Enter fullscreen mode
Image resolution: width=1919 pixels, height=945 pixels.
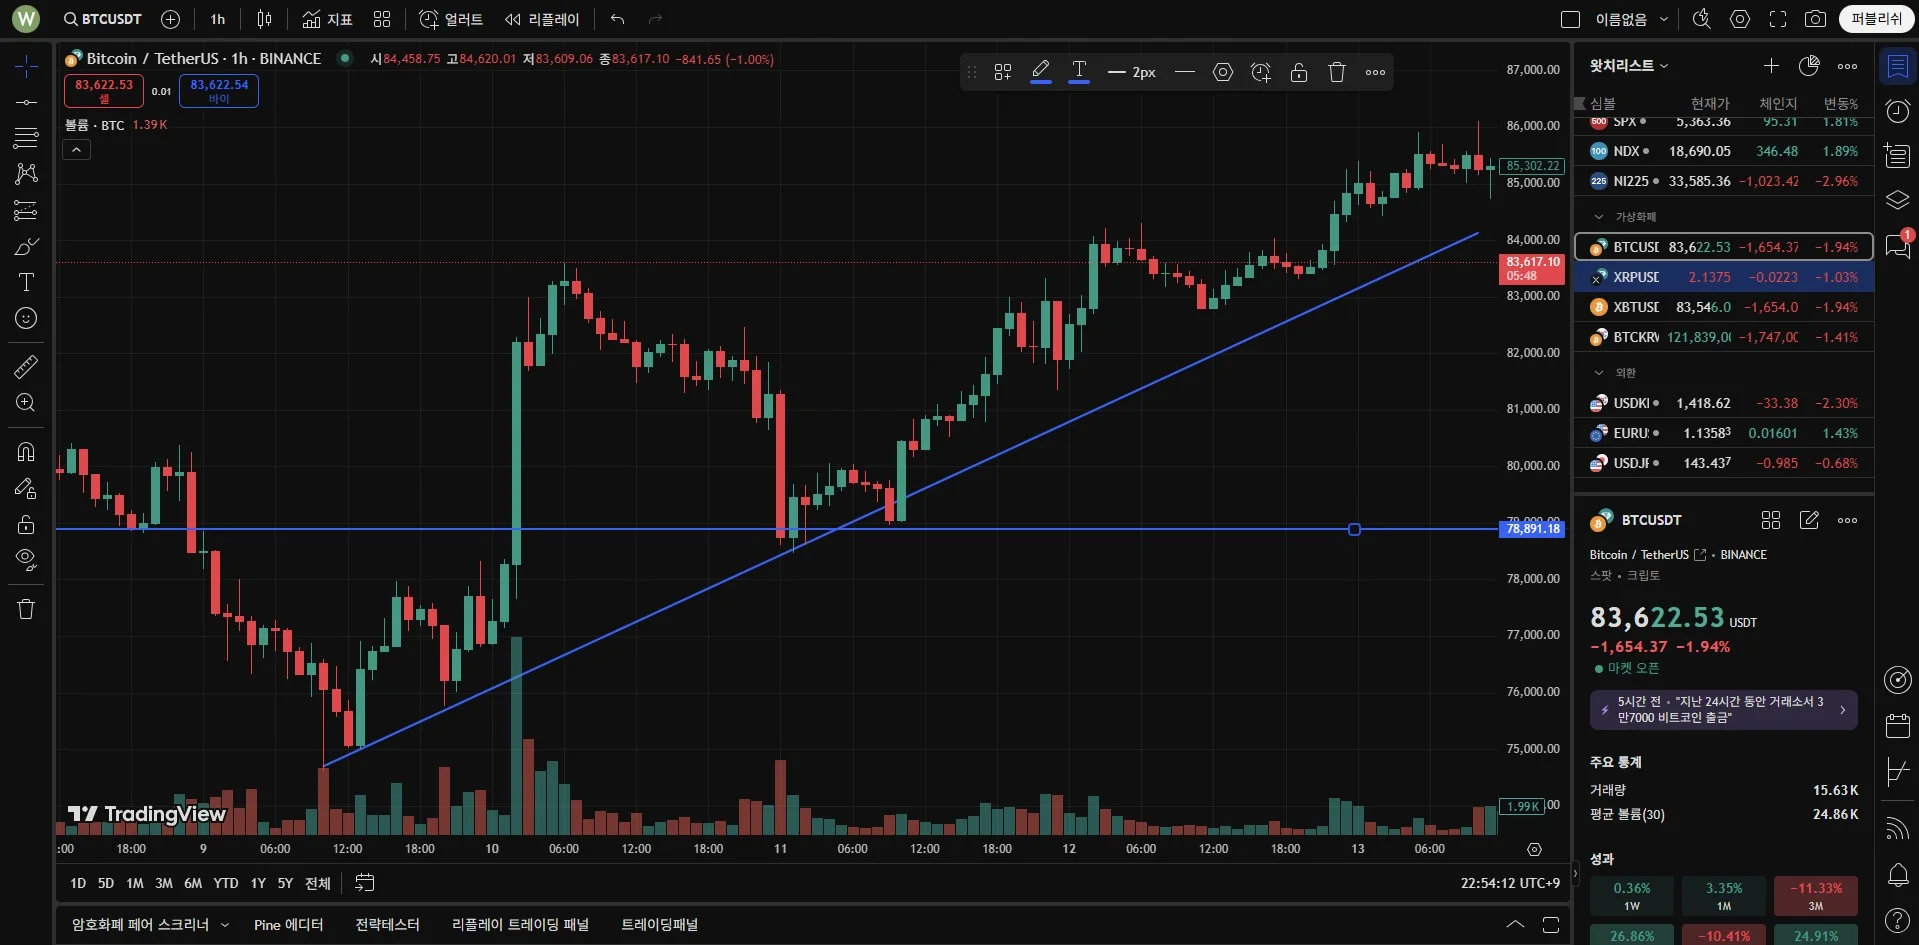1778,19
